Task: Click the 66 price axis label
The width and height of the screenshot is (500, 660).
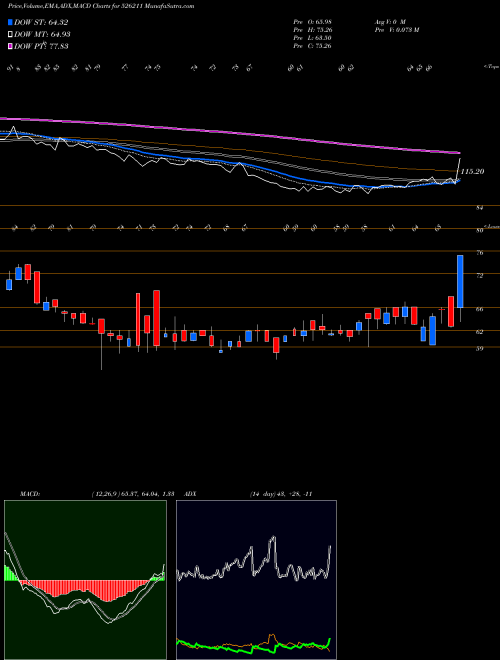Action: pyautogui.click(x=480, y=309)
